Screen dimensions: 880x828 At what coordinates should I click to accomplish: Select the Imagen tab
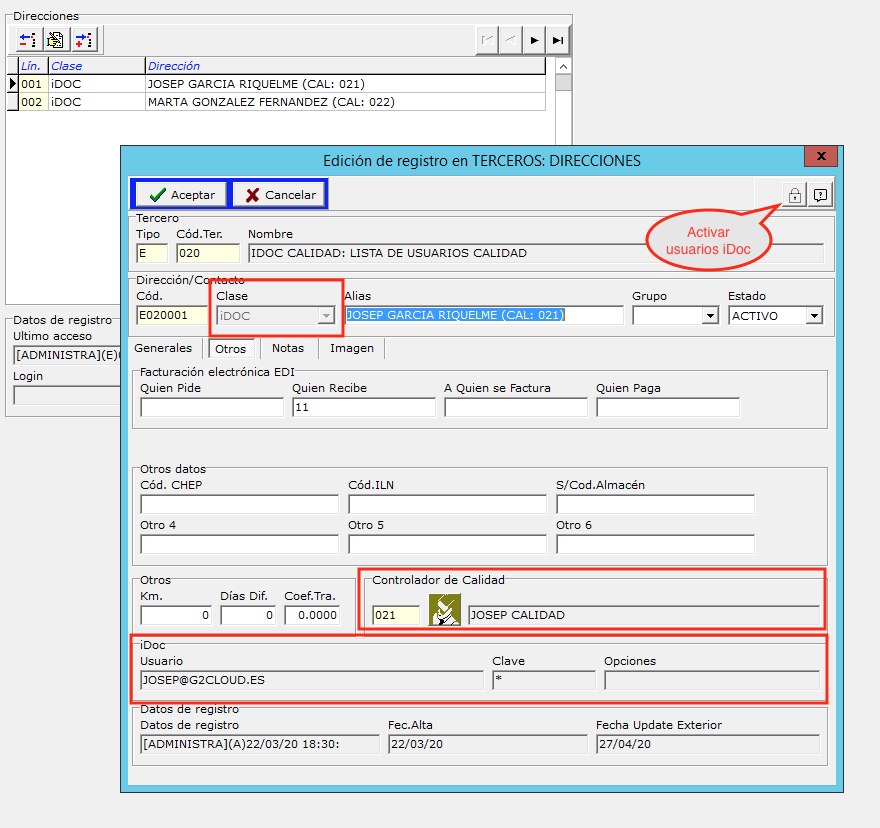tap(352, 349)
